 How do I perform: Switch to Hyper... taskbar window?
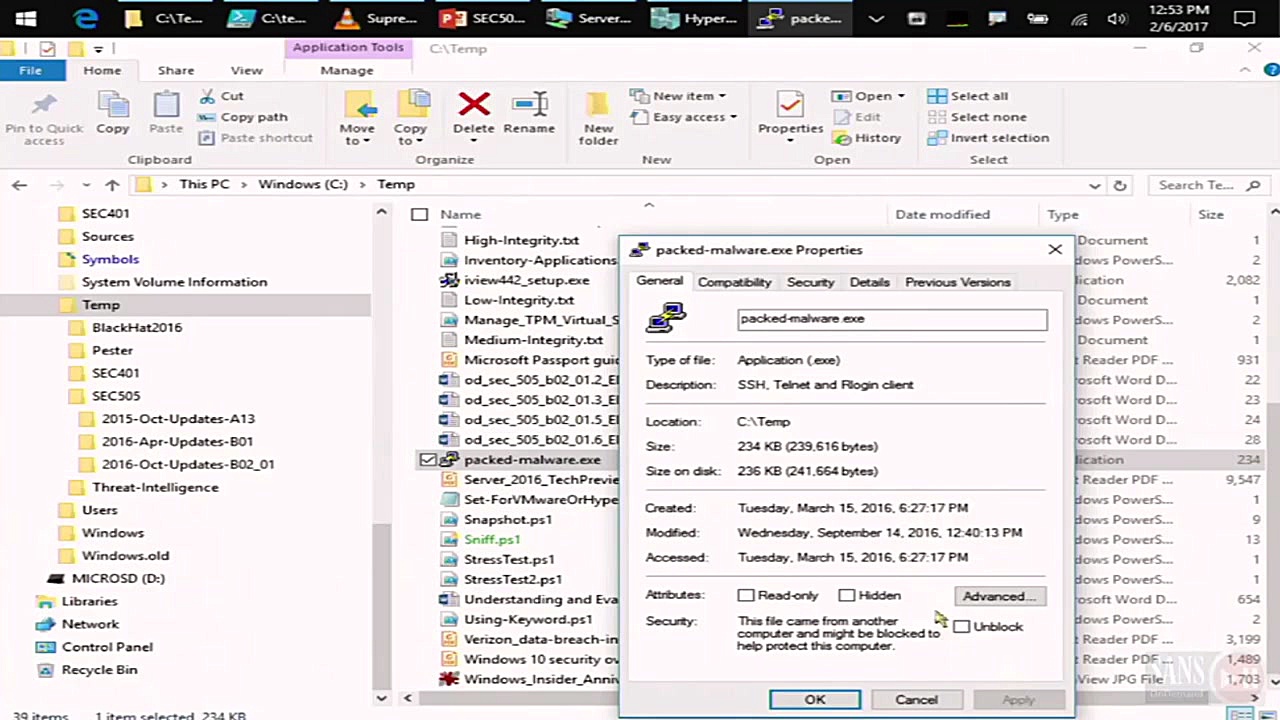coord(694,18)
